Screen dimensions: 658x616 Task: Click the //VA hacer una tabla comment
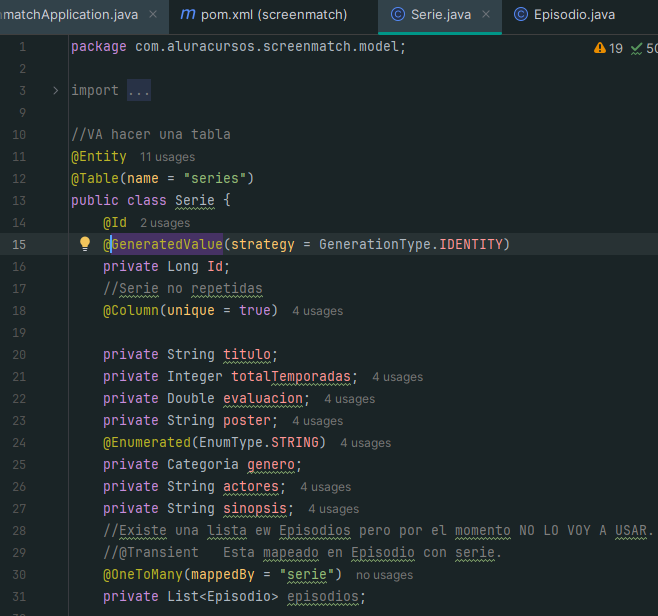pyautogui.click(x=151, y=134)
